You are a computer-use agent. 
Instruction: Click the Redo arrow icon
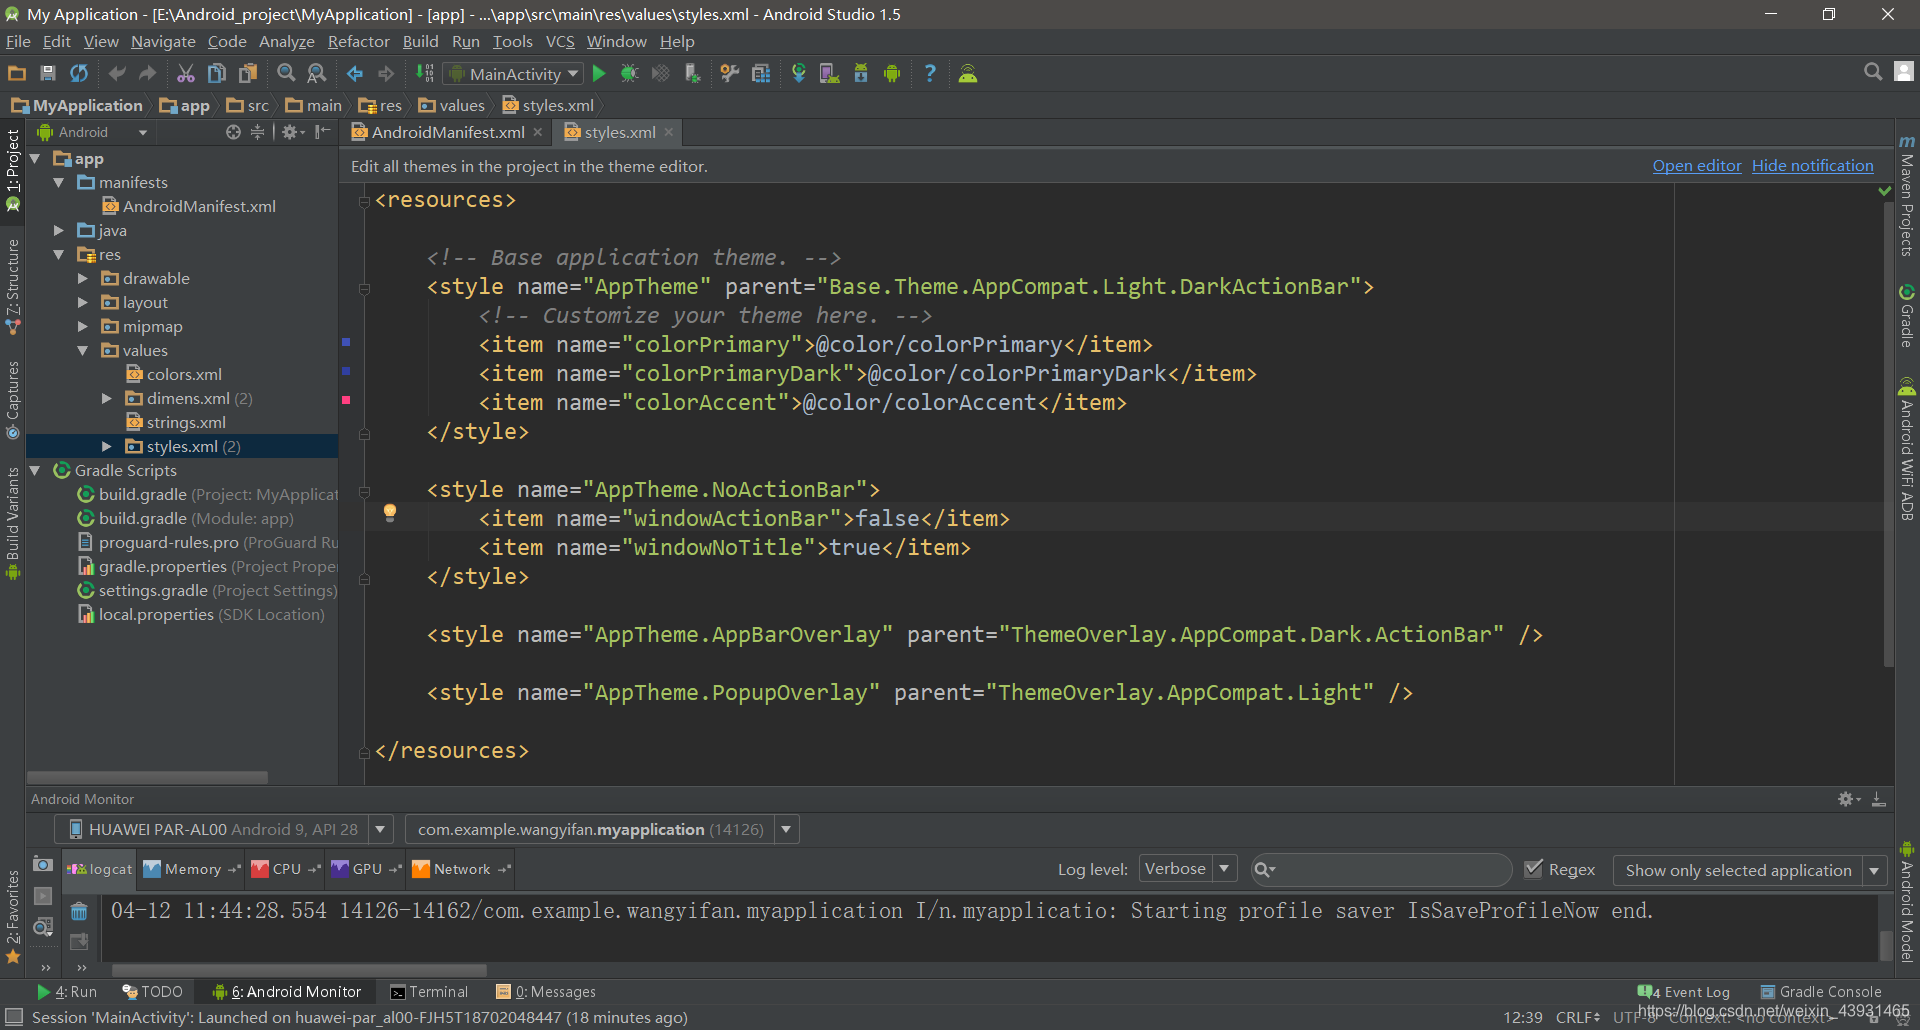tap(148, 73)
